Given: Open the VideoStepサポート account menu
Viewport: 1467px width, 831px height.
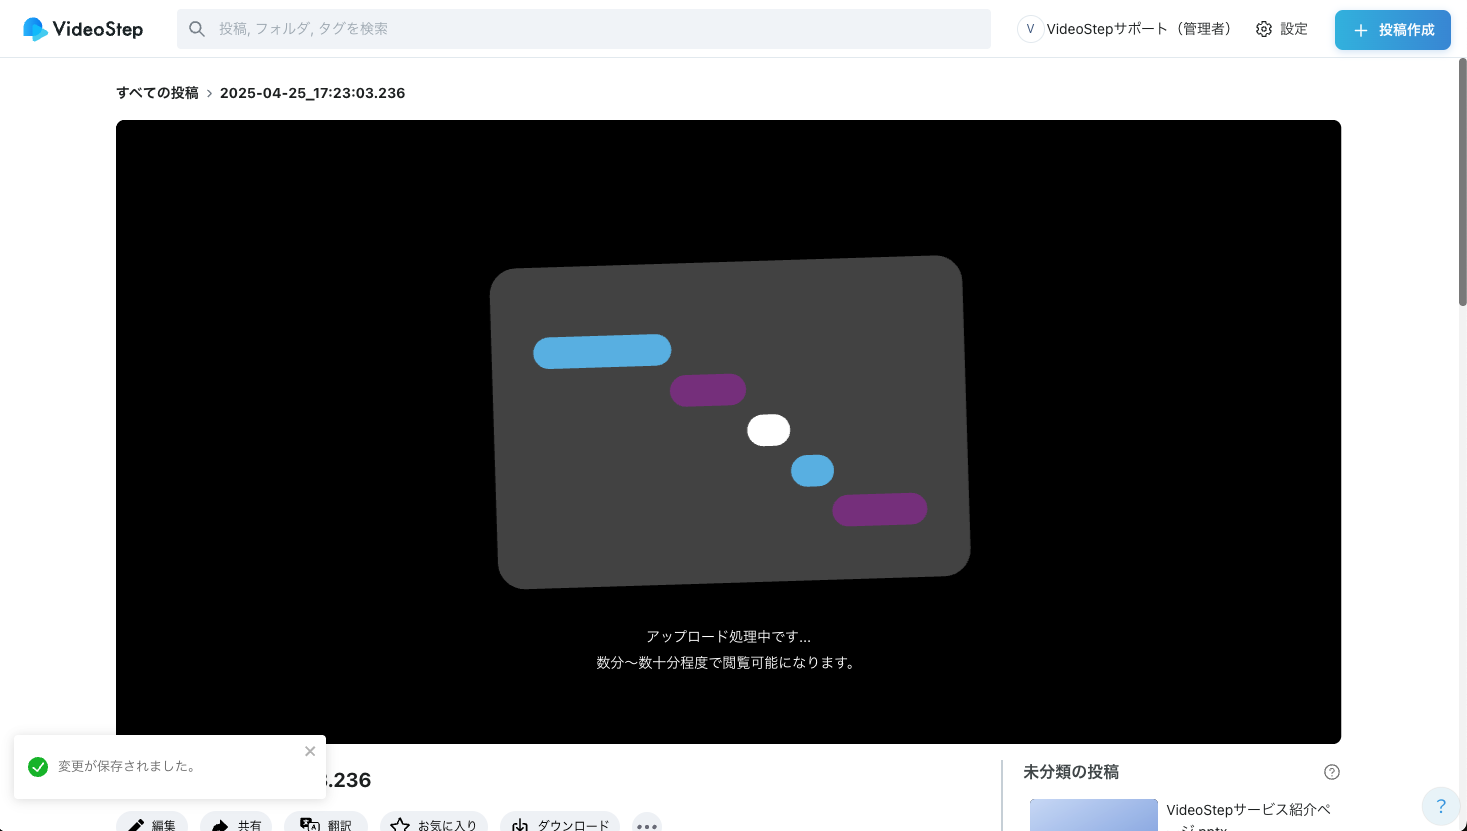Looking at the screenshot, I should (1138, 29).
